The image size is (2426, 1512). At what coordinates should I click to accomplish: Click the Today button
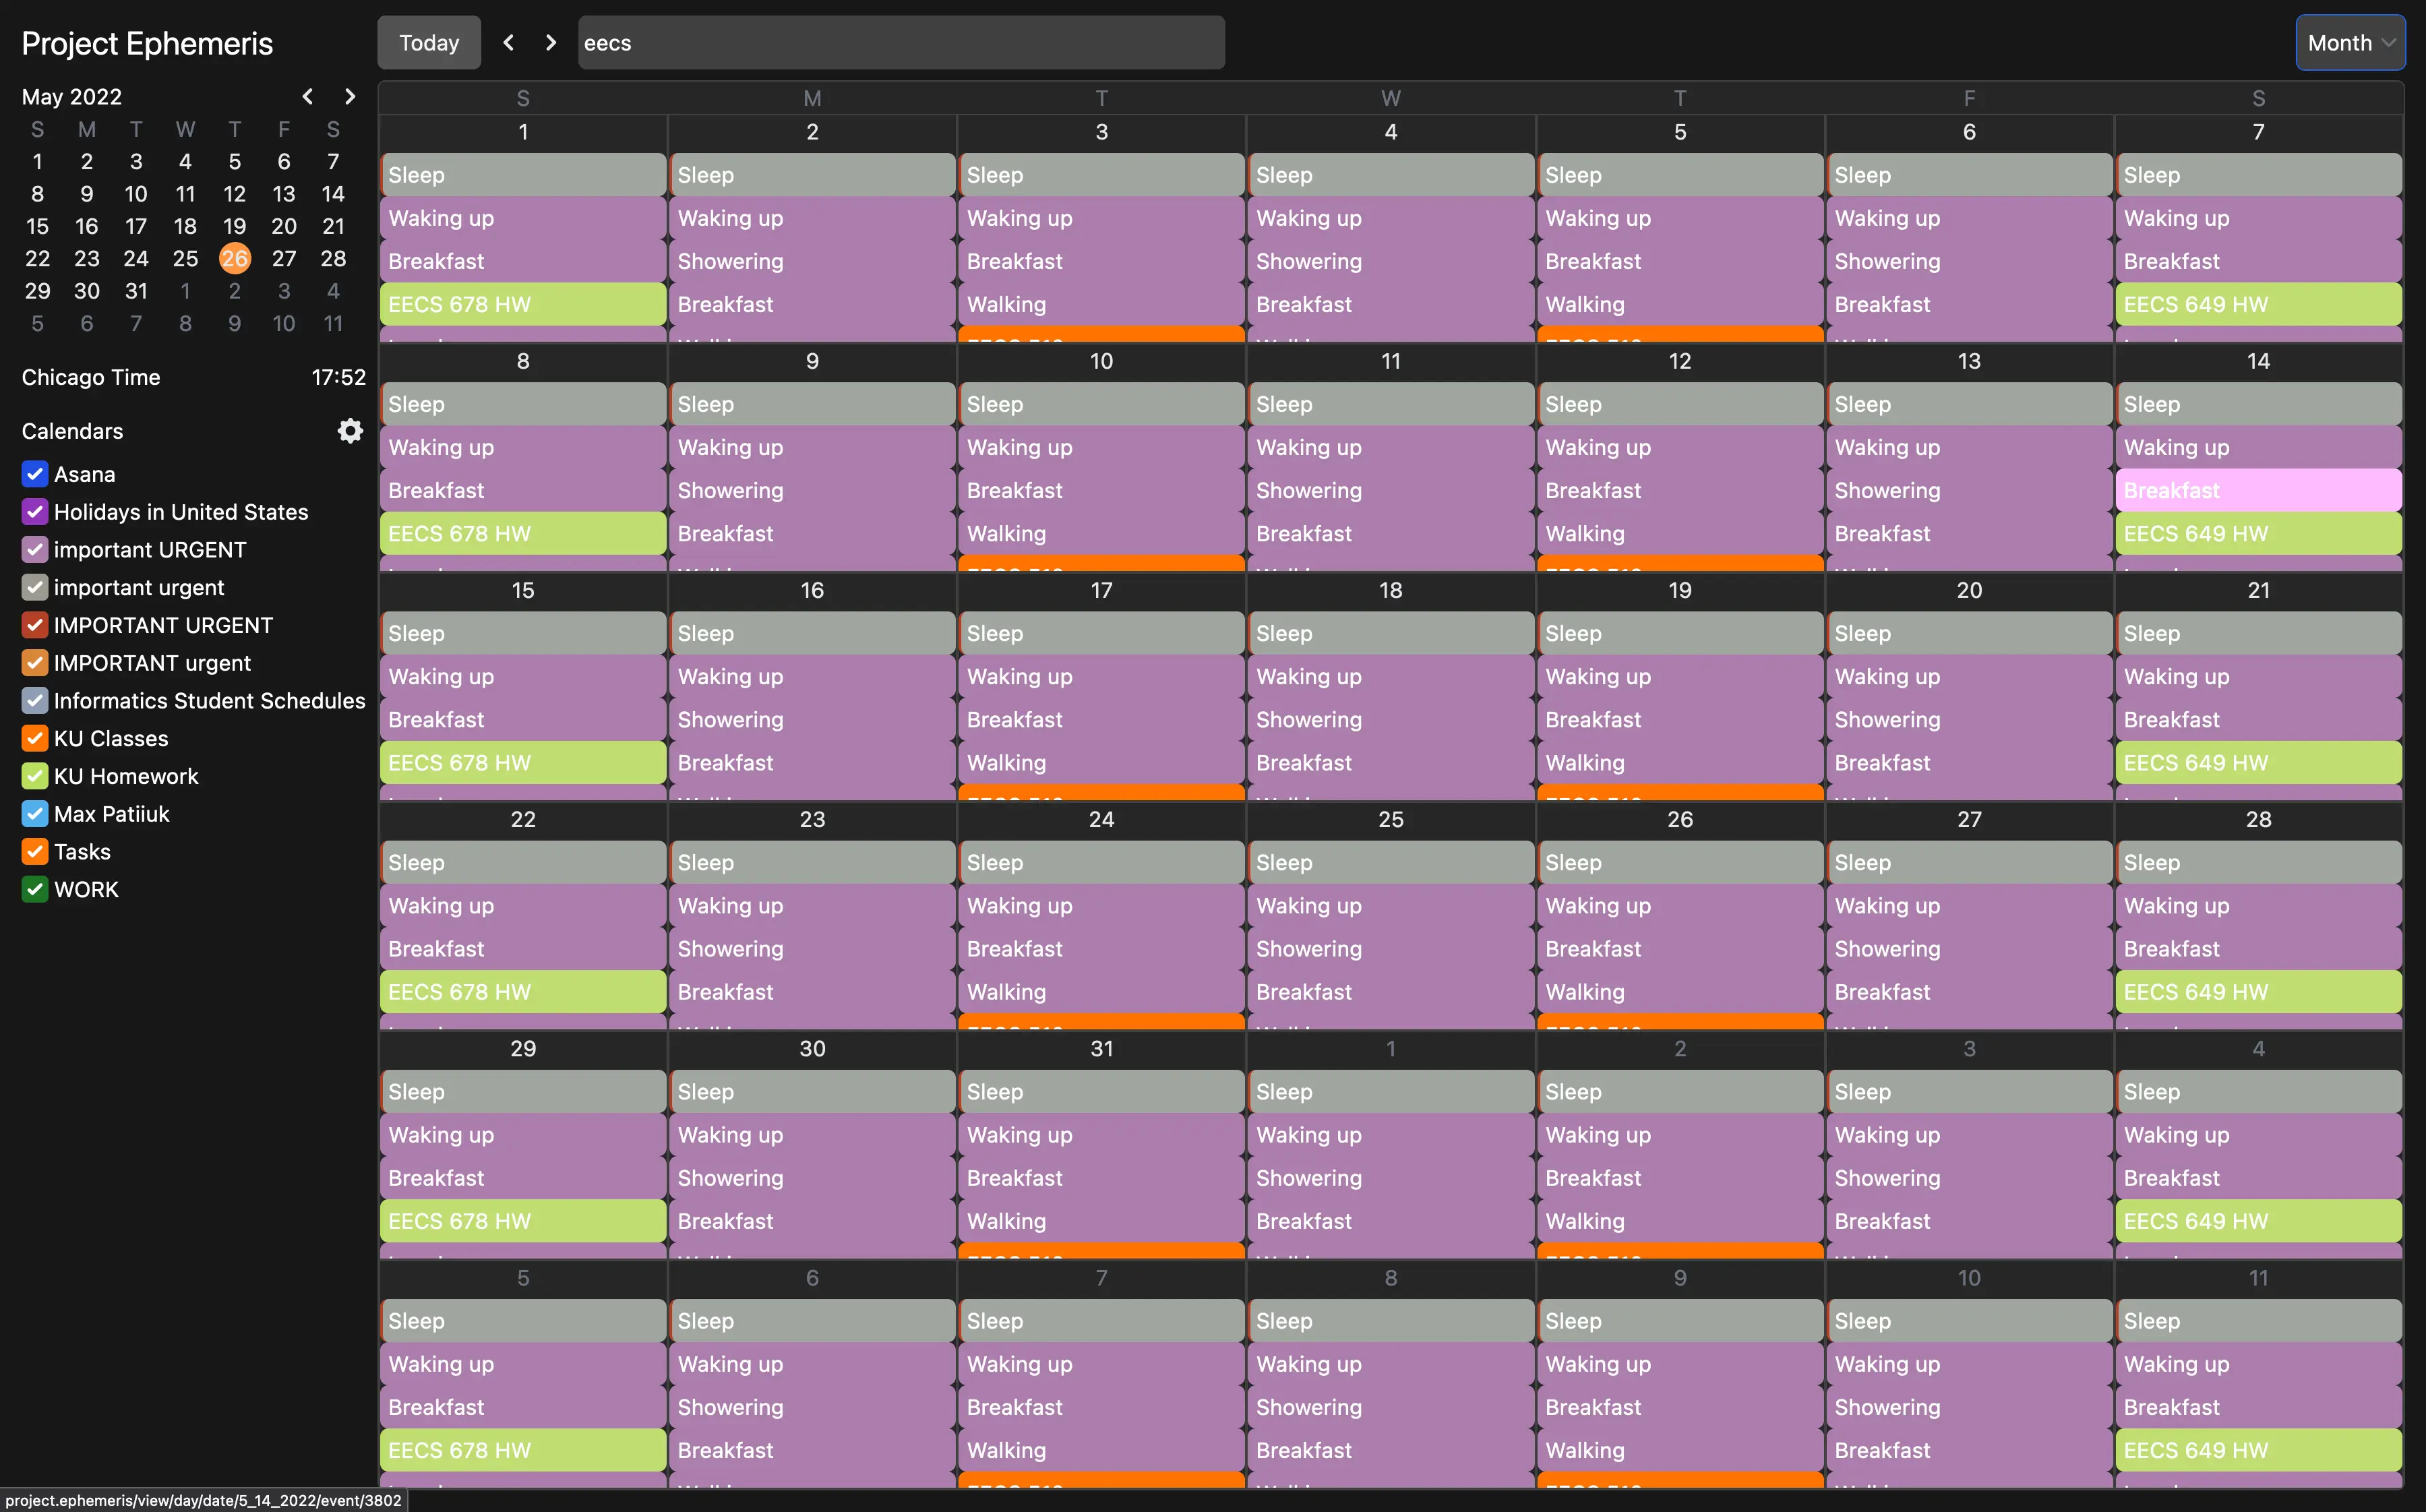pos(429,43)
